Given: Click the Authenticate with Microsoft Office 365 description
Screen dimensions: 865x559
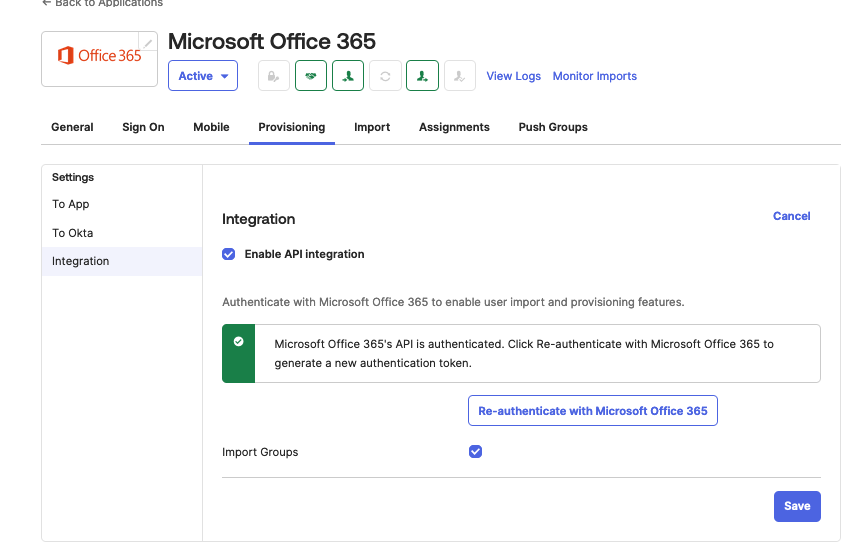Looking at the screenshot, I should [453, 302].
